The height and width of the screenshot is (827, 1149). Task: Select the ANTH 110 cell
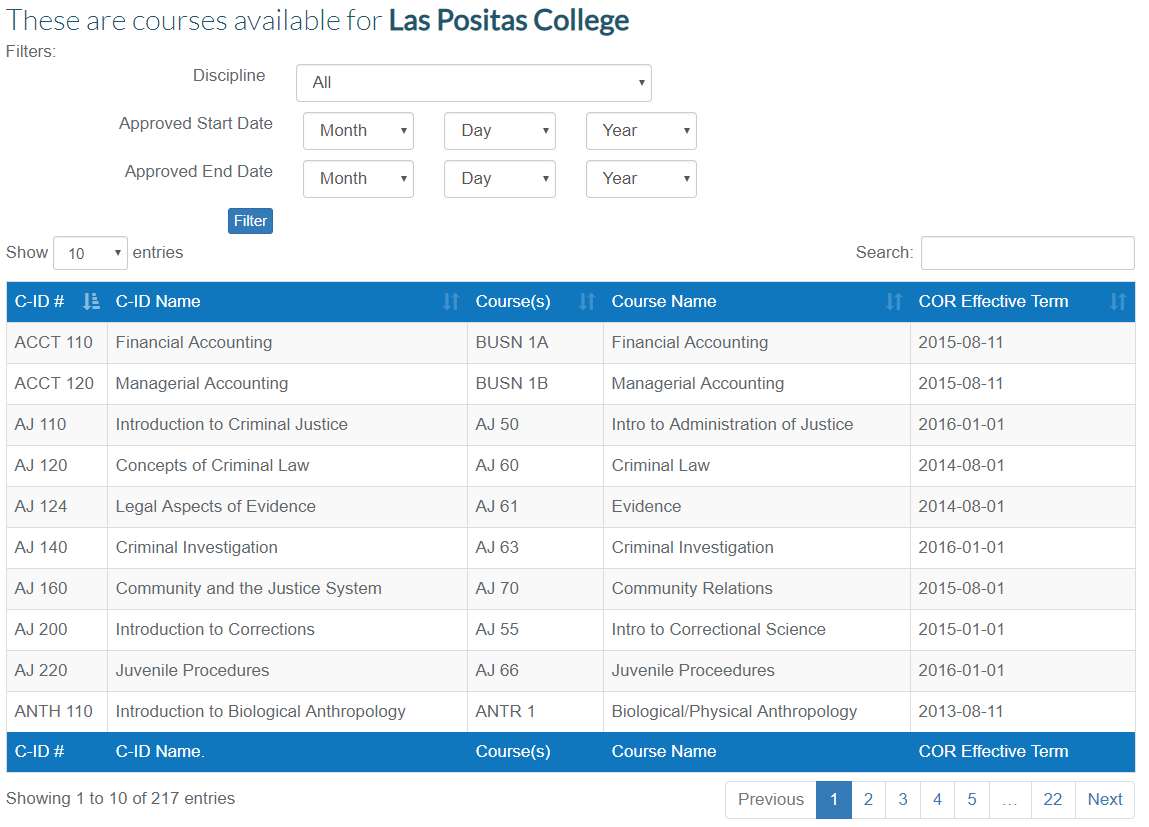57,712
